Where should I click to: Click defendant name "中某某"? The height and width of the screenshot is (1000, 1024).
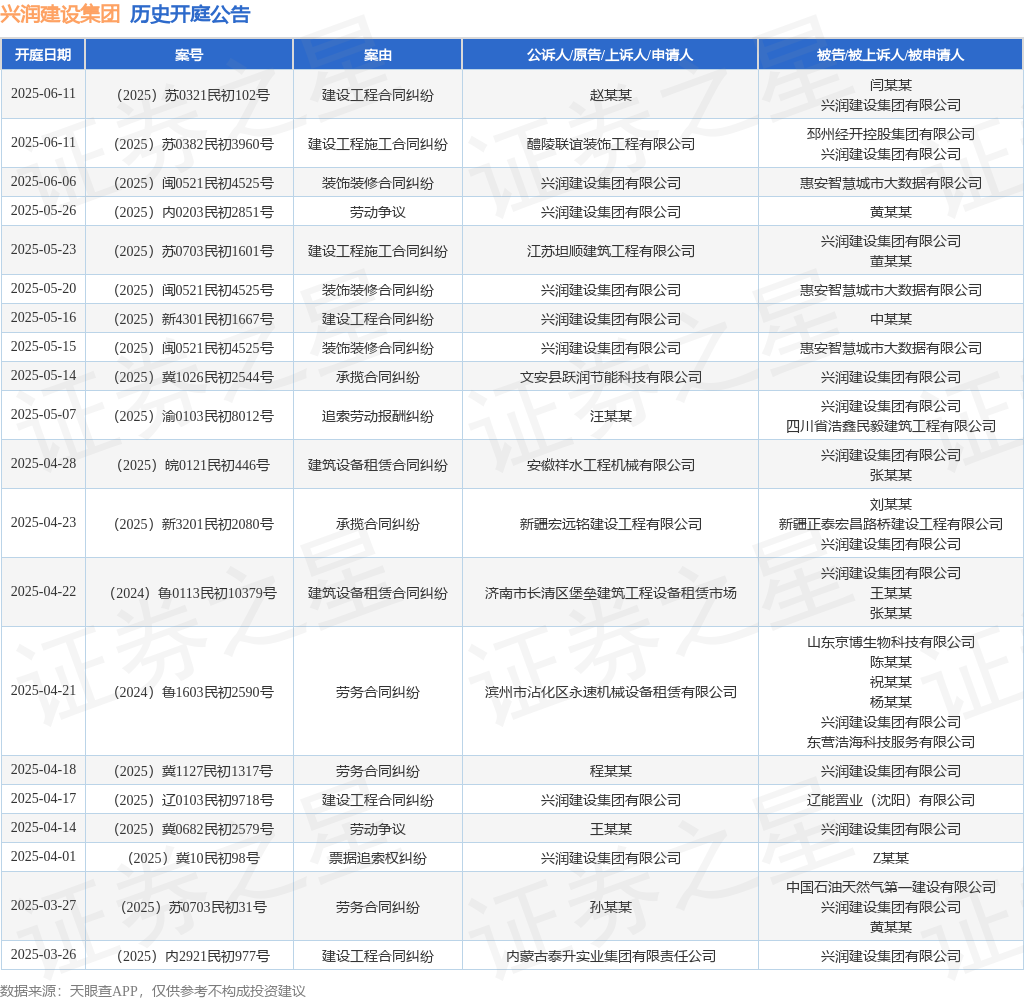(x=890, y=319)
